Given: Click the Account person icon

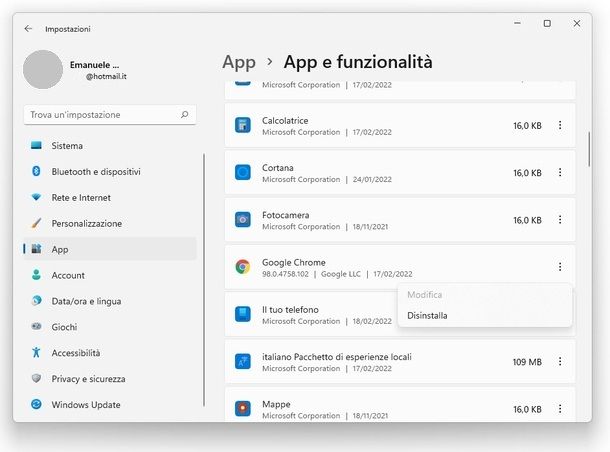Looking at the screenshot, I should point(36,275).
